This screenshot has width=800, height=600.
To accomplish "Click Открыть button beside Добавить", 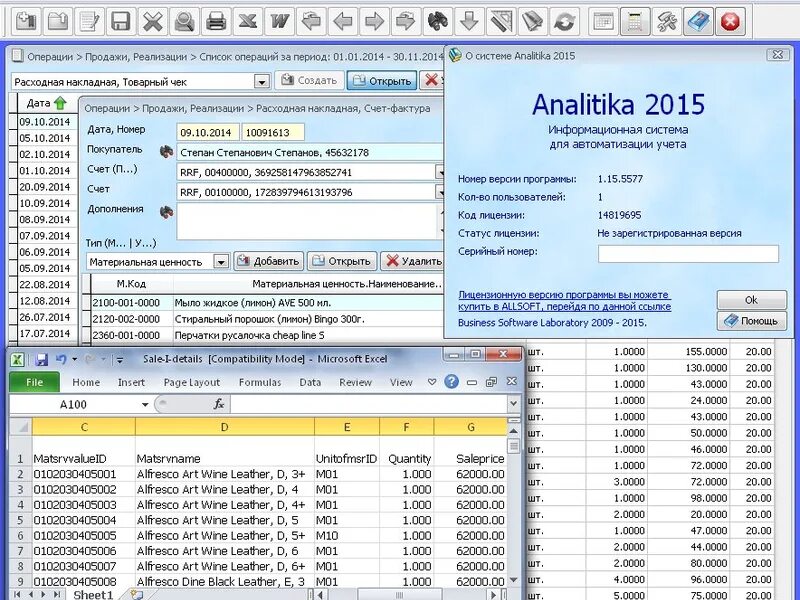I will pos(341,261).
